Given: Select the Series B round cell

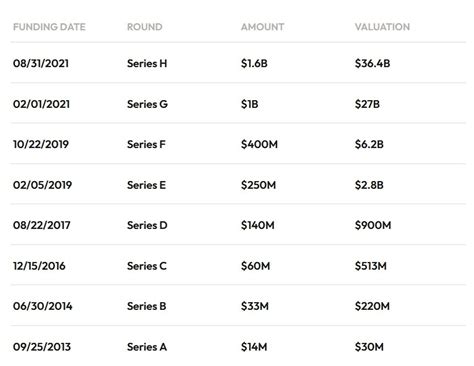Looking at the screenshot, I should 147,306.
